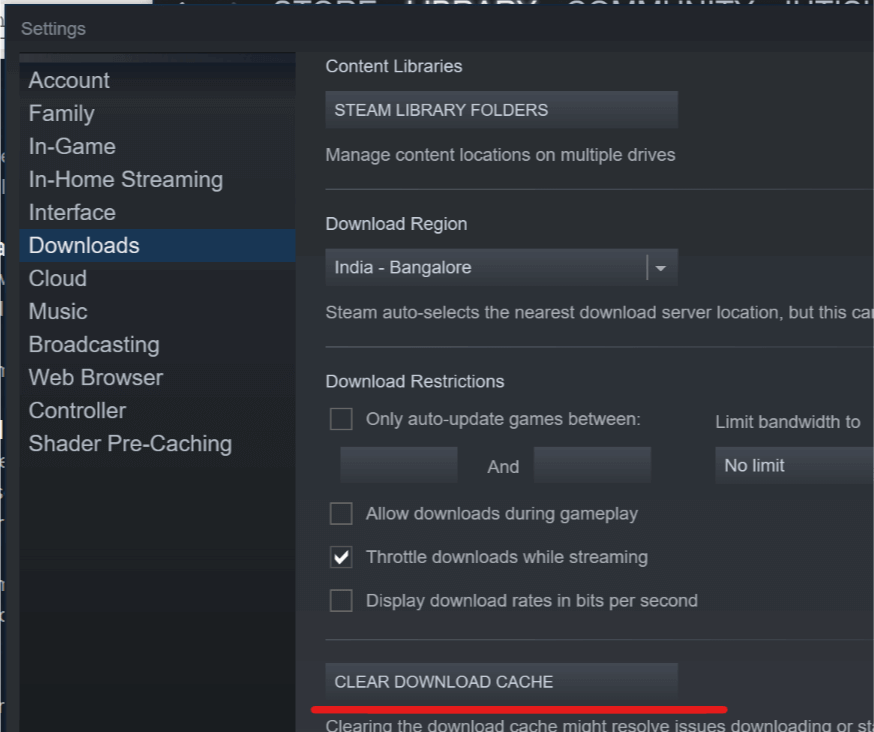The image size is (874, 732).
Task: Uncheck Throttle downloads while streaming
Action: click(341, 557)
